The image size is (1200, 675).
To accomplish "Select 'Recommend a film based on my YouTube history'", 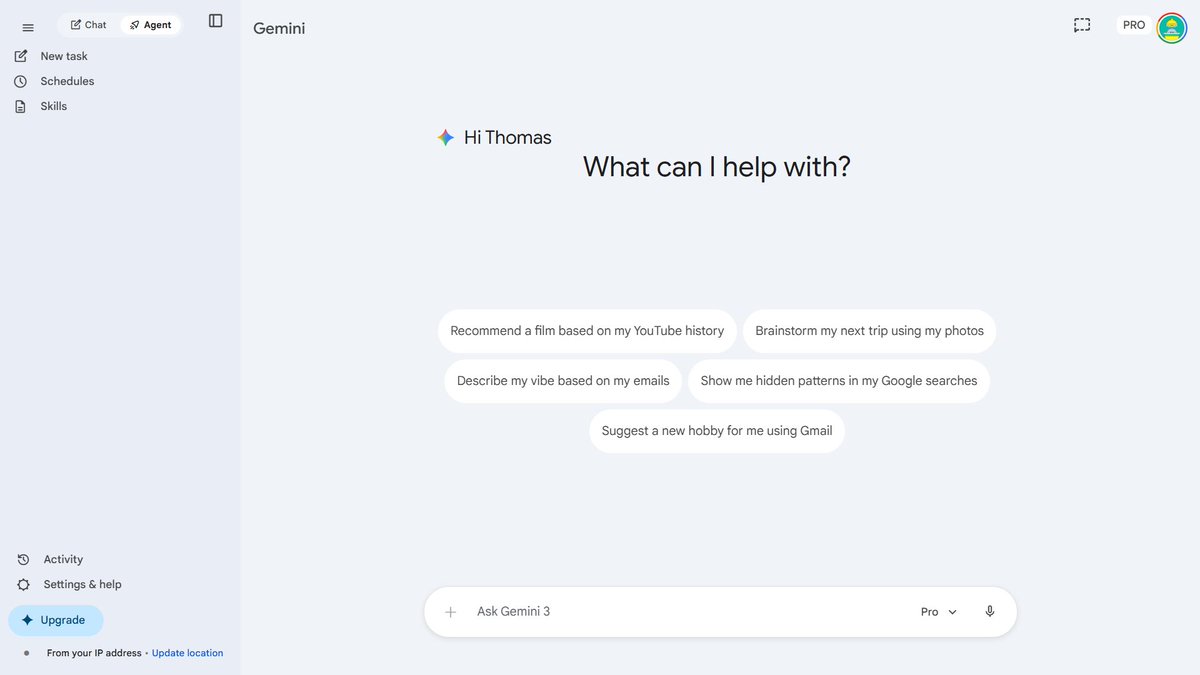I will point(587,331).
